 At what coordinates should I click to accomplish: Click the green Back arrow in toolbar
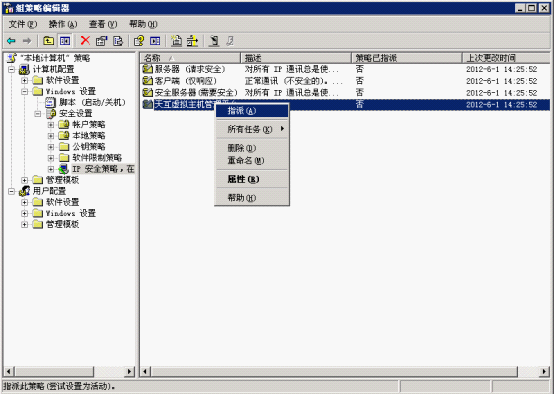point(11,41)
